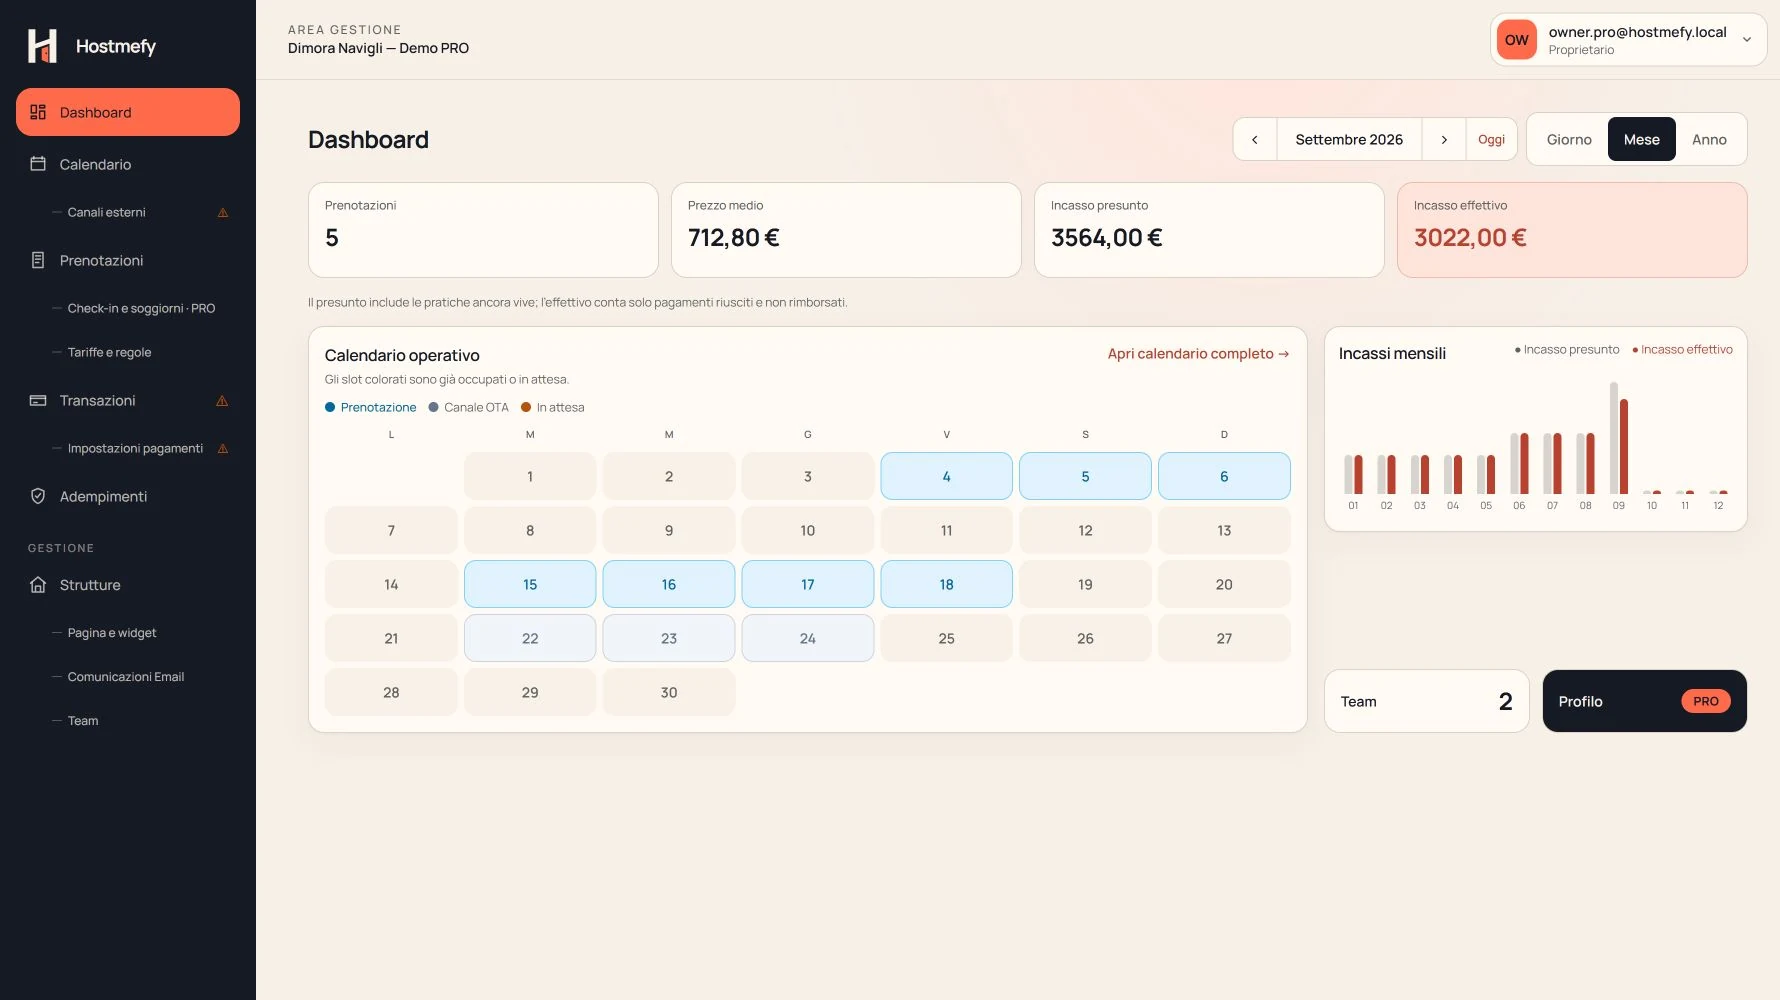Click the Transazioni card icon
Screen dimensions: 1780x1000
(38, 400)
